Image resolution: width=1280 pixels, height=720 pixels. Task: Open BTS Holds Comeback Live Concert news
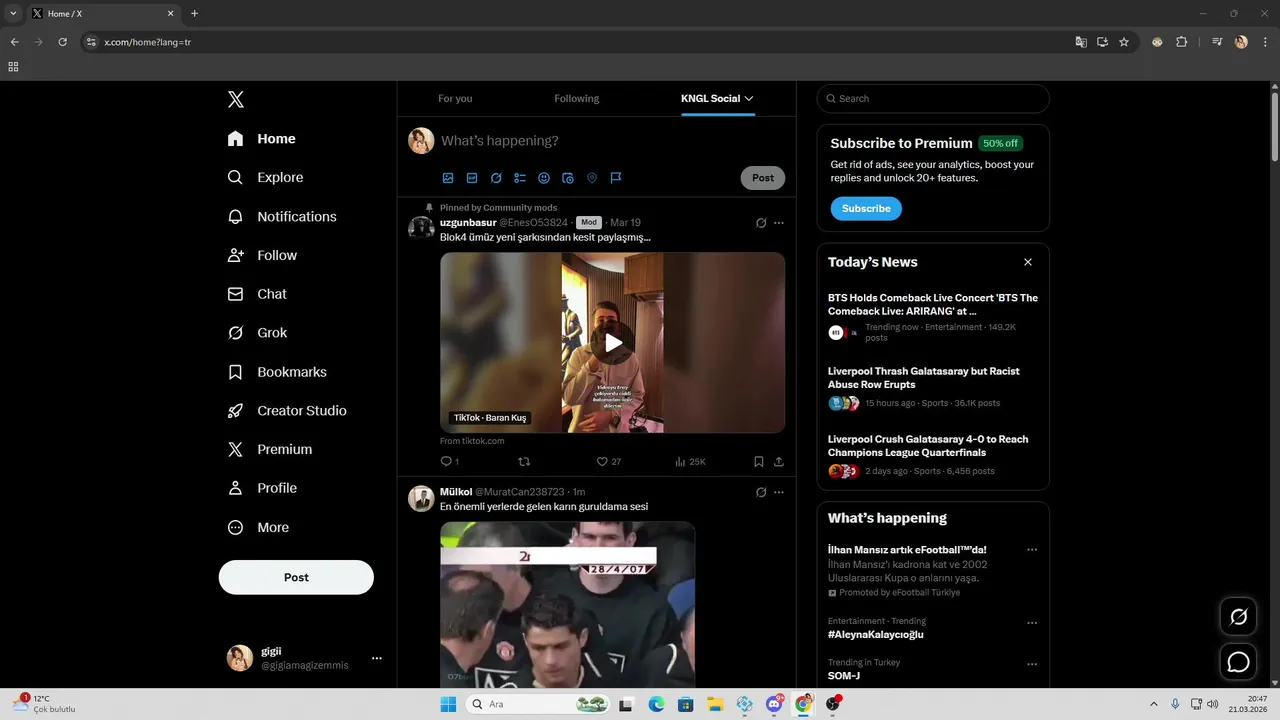933,317
